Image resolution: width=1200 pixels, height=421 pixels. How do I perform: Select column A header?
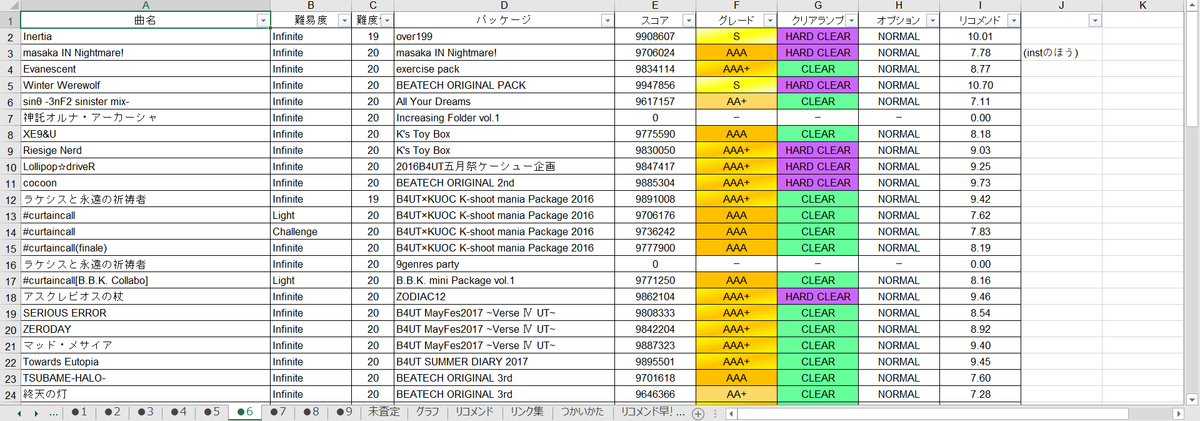click(144, 6)
